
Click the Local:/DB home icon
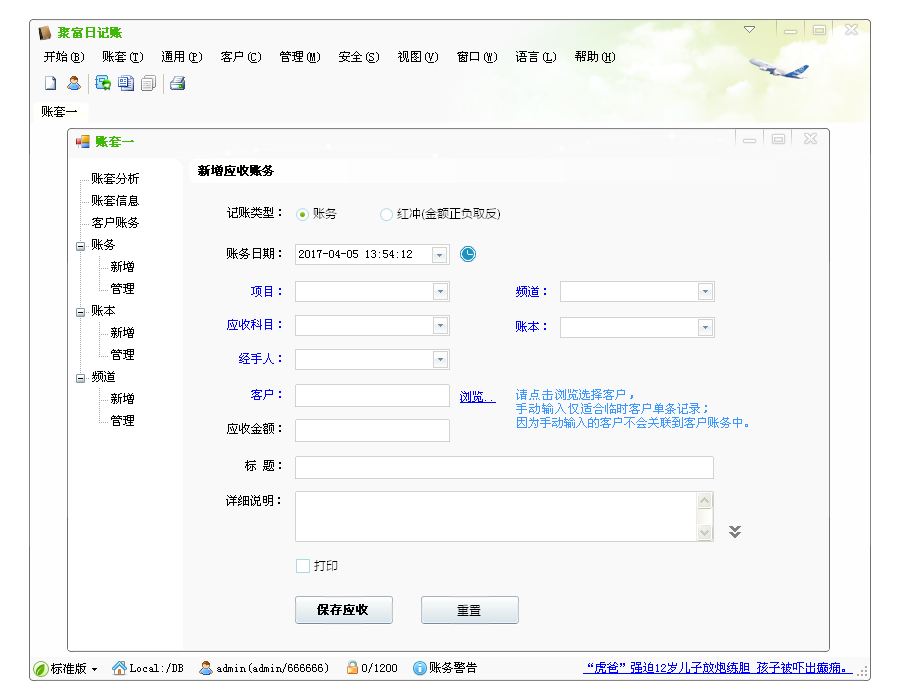pyautogui.click(x=119, y=667)
